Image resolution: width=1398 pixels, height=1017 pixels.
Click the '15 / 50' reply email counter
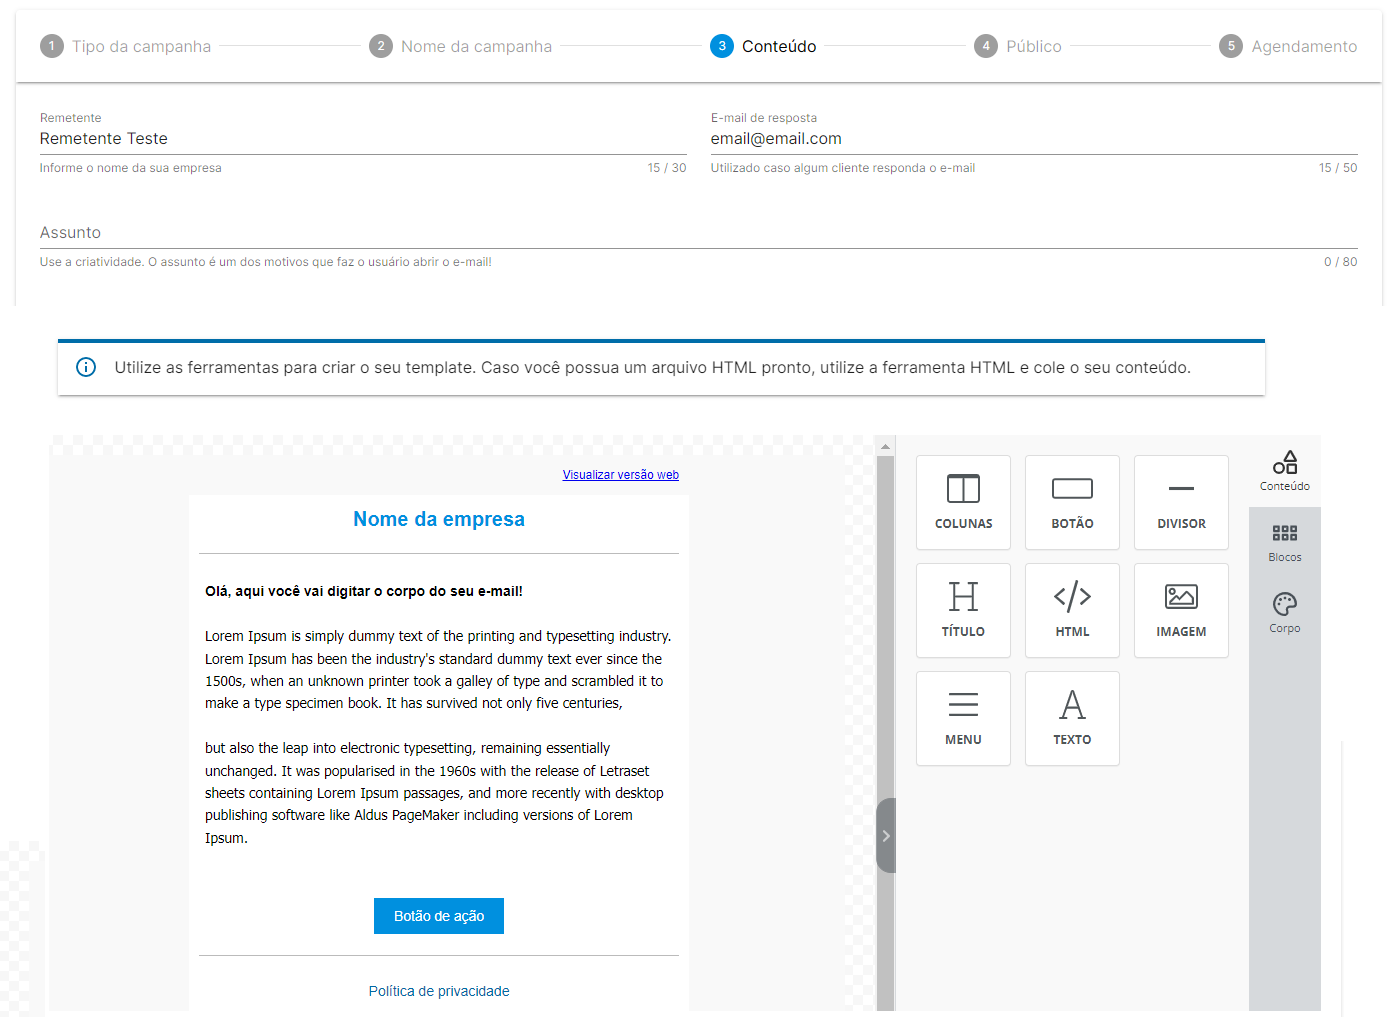point(1338,168)
